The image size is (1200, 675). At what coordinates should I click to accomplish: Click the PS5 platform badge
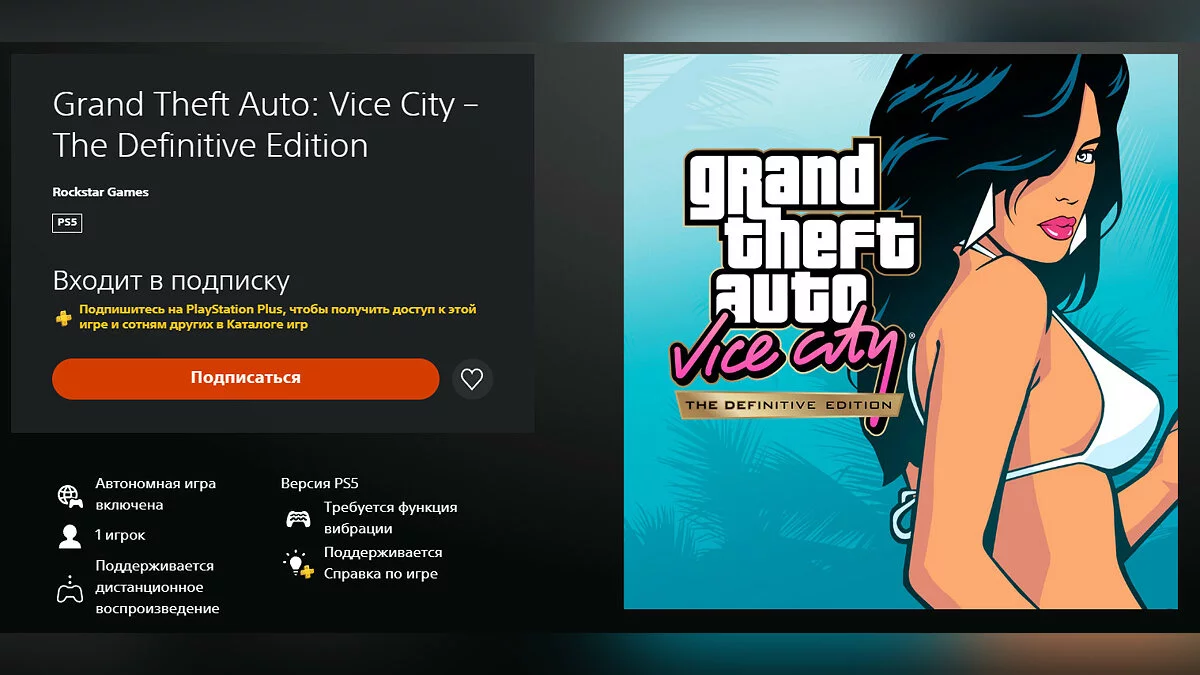pyautogui.click(x=67, y=222)
